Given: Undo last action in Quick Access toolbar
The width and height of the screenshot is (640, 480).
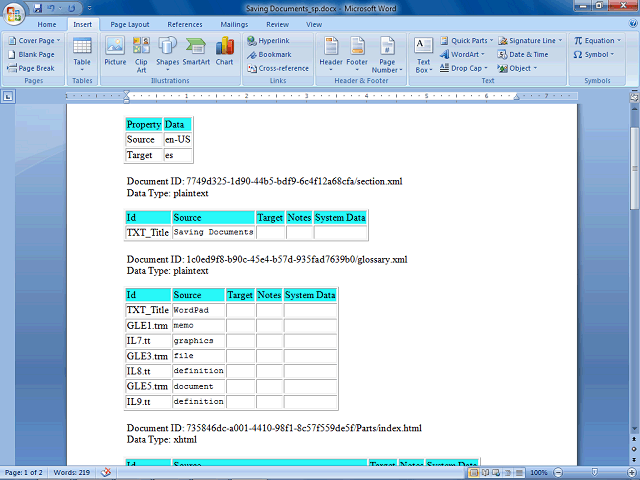Looking at the screenshot, I should pos(51,8).
